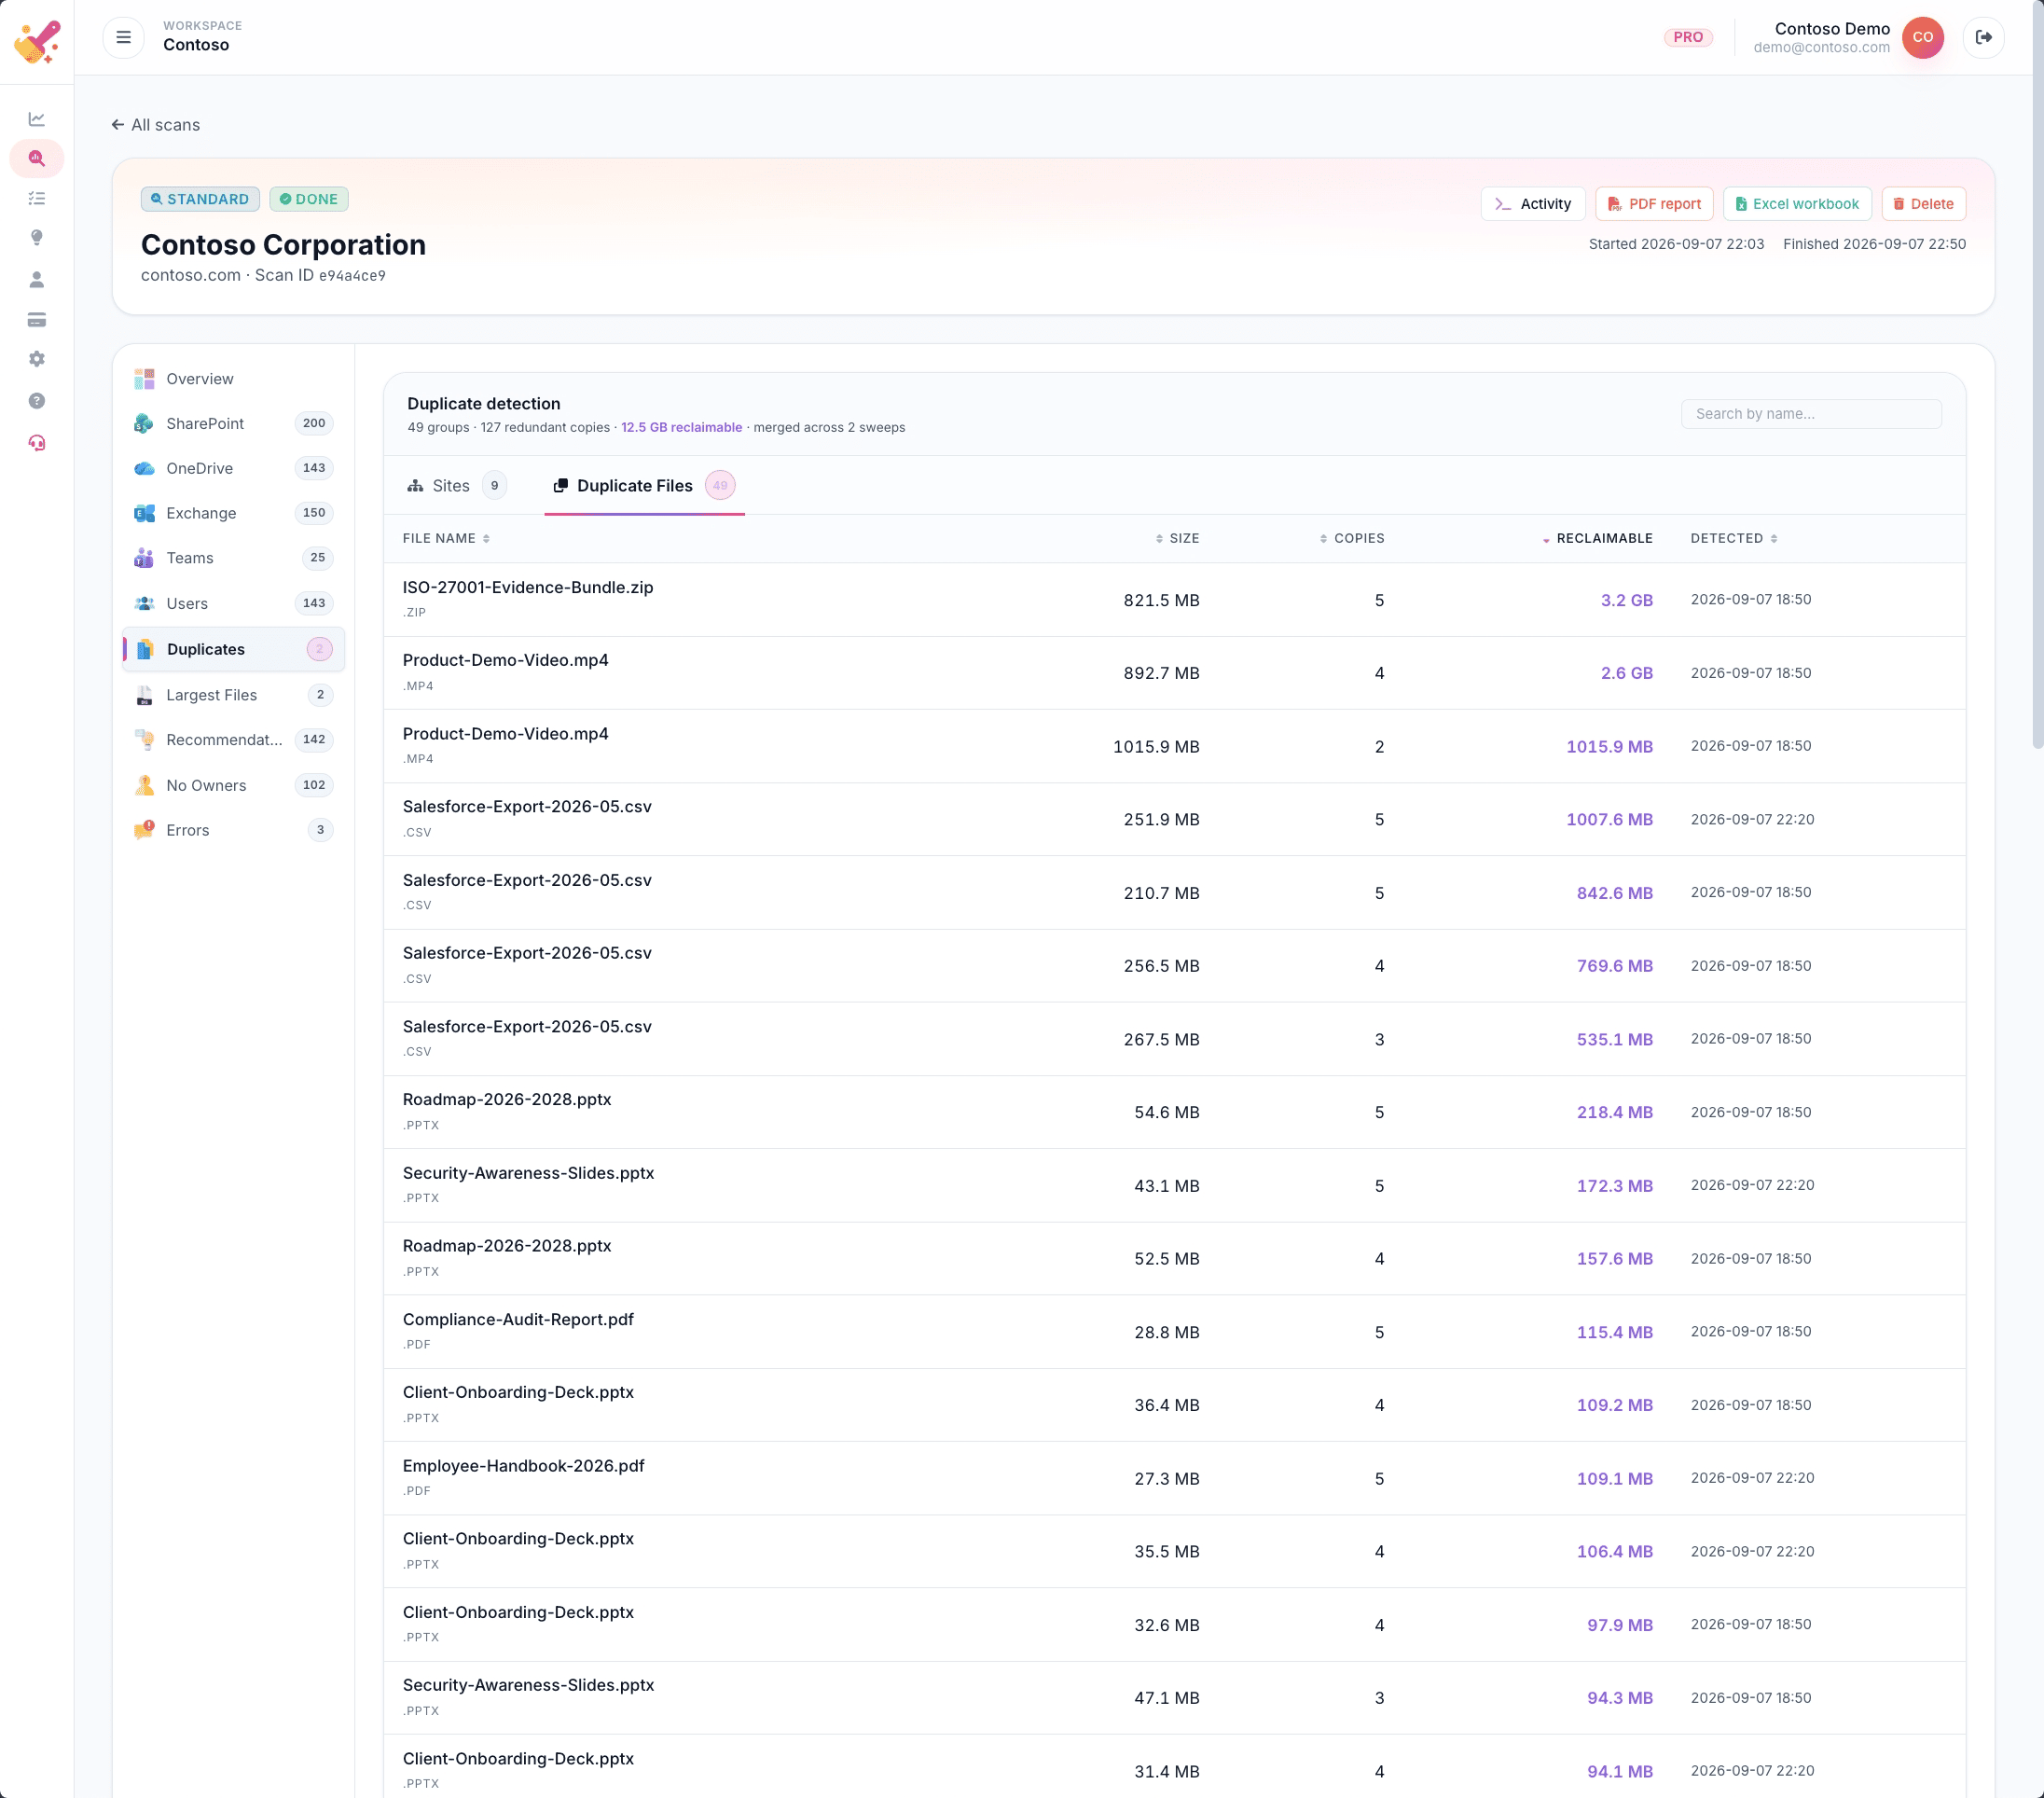
Task: Select the Compliance-Audit-Report.pdf row
Action: pyautogui.click(x=1174, y=1331)
